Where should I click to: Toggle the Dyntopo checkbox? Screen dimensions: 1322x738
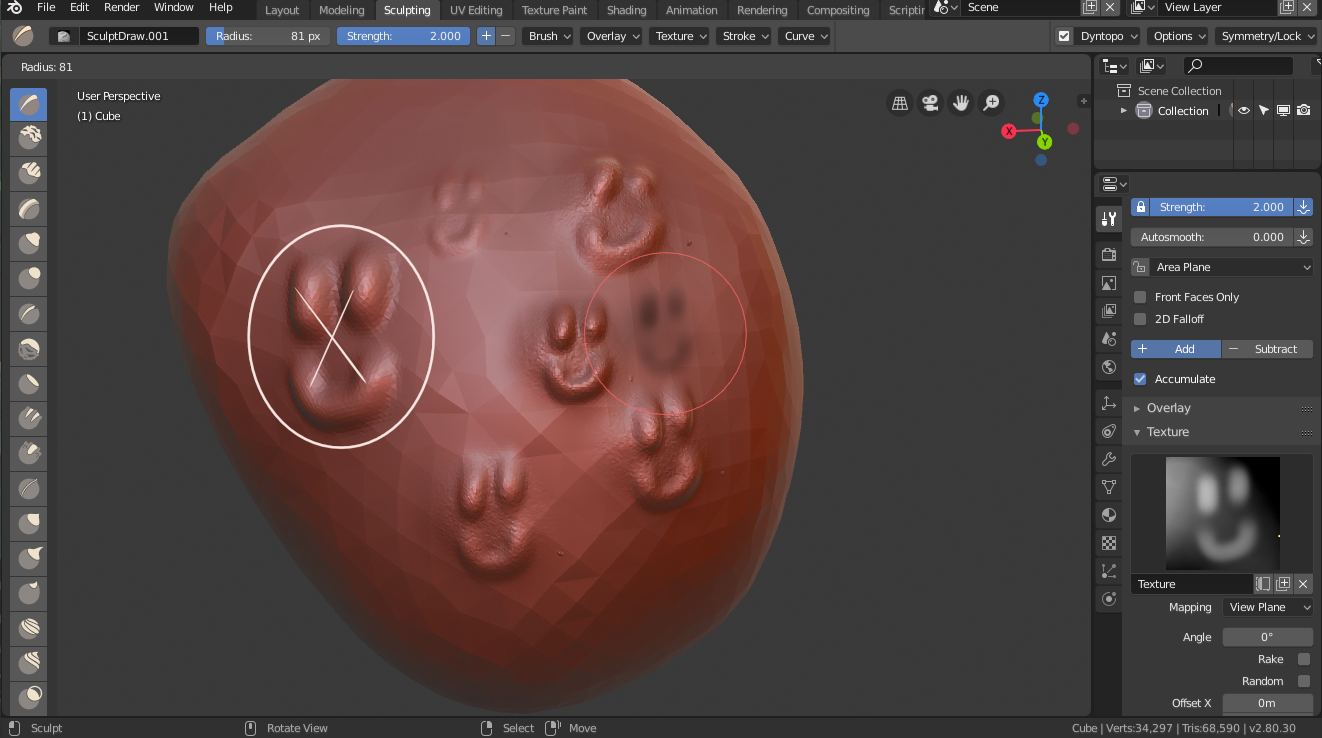1064,36
